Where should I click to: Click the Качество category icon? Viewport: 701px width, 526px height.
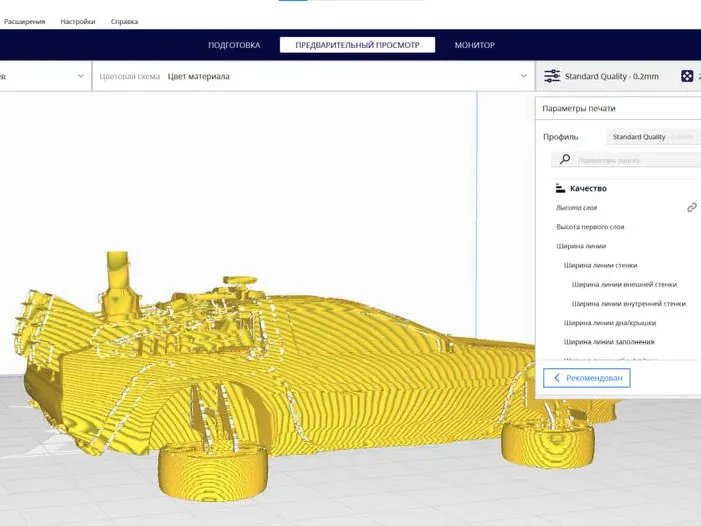coord(560,188)
